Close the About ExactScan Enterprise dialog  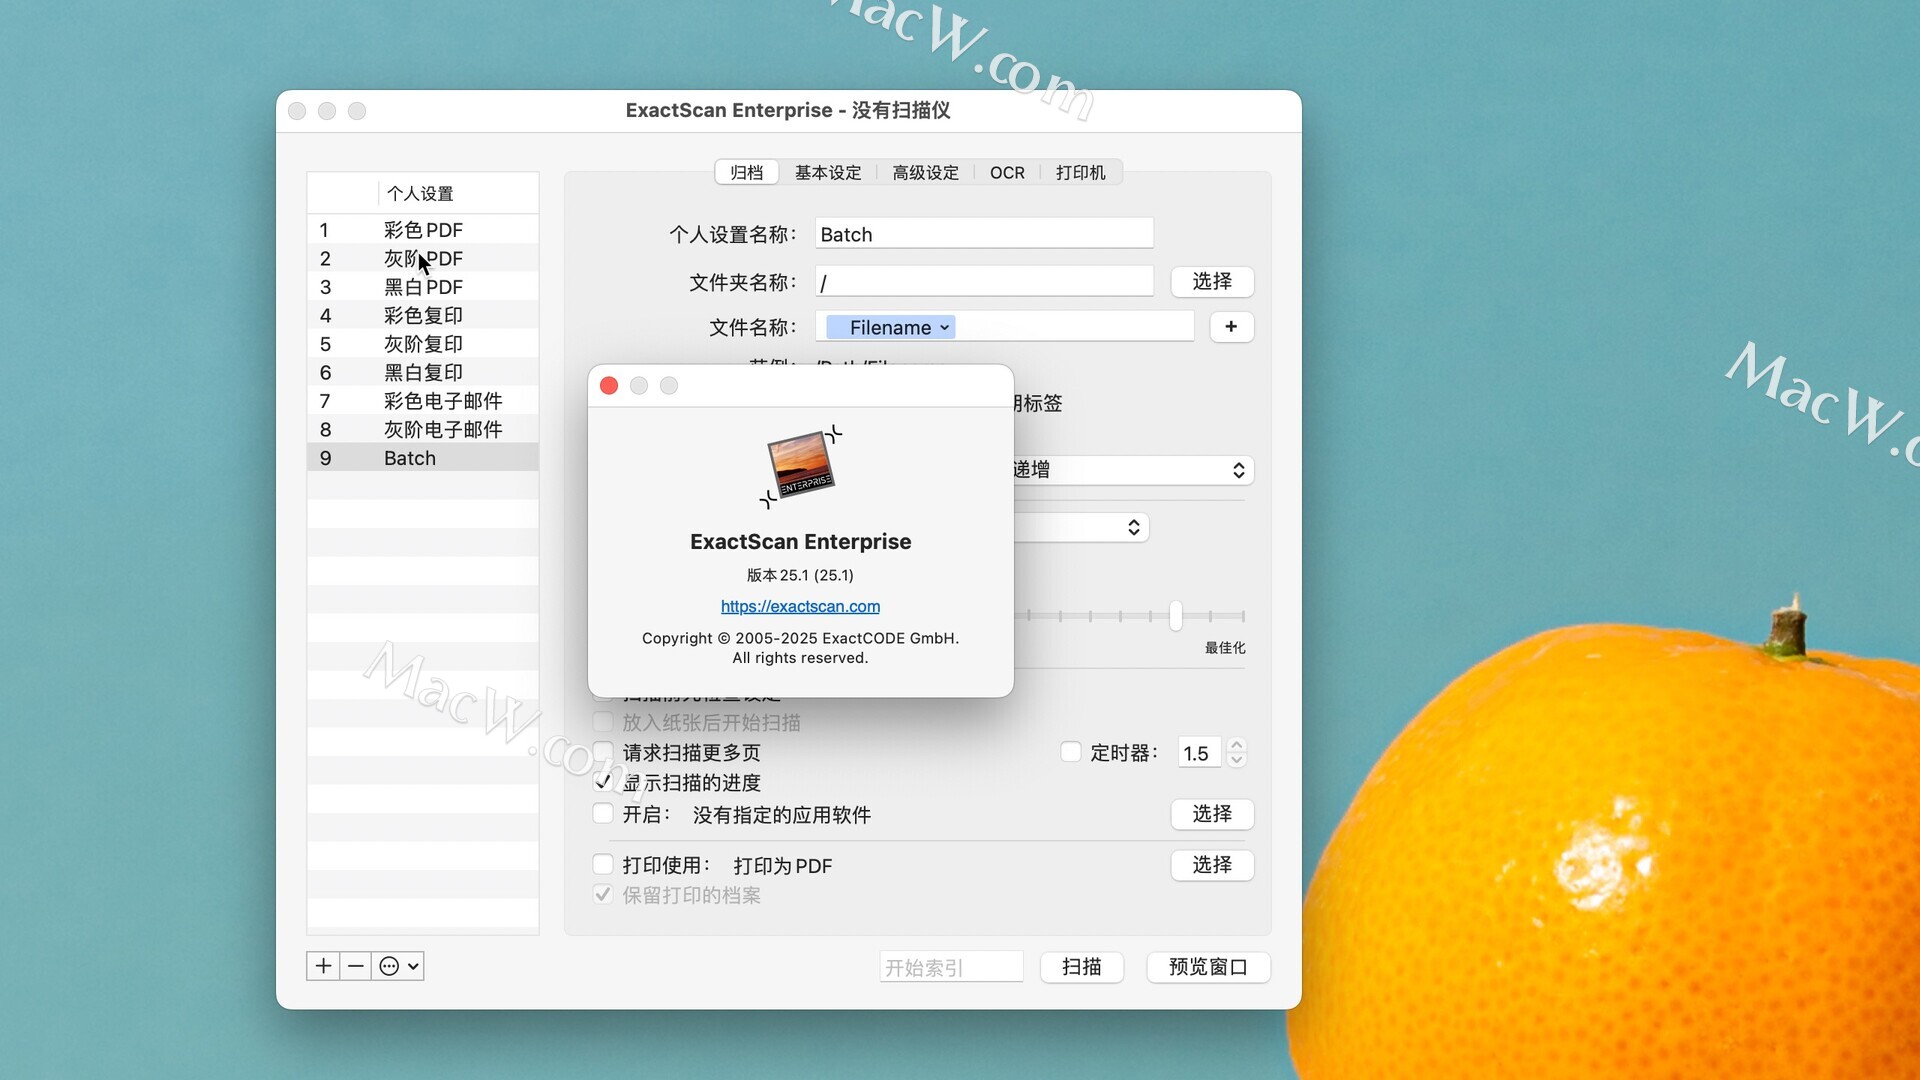point(609,386)
